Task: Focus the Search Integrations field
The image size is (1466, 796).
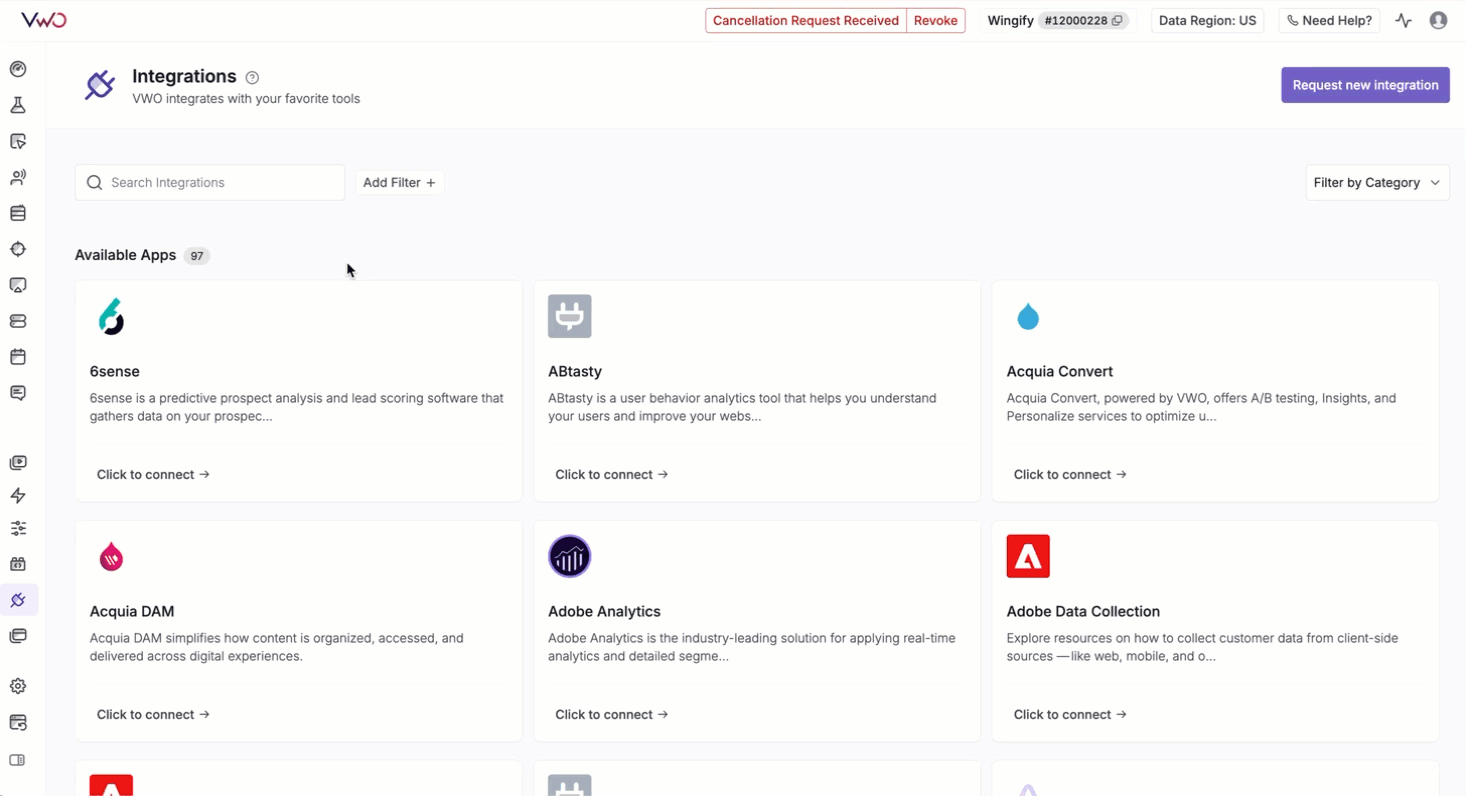Action: tap(210, 183)
